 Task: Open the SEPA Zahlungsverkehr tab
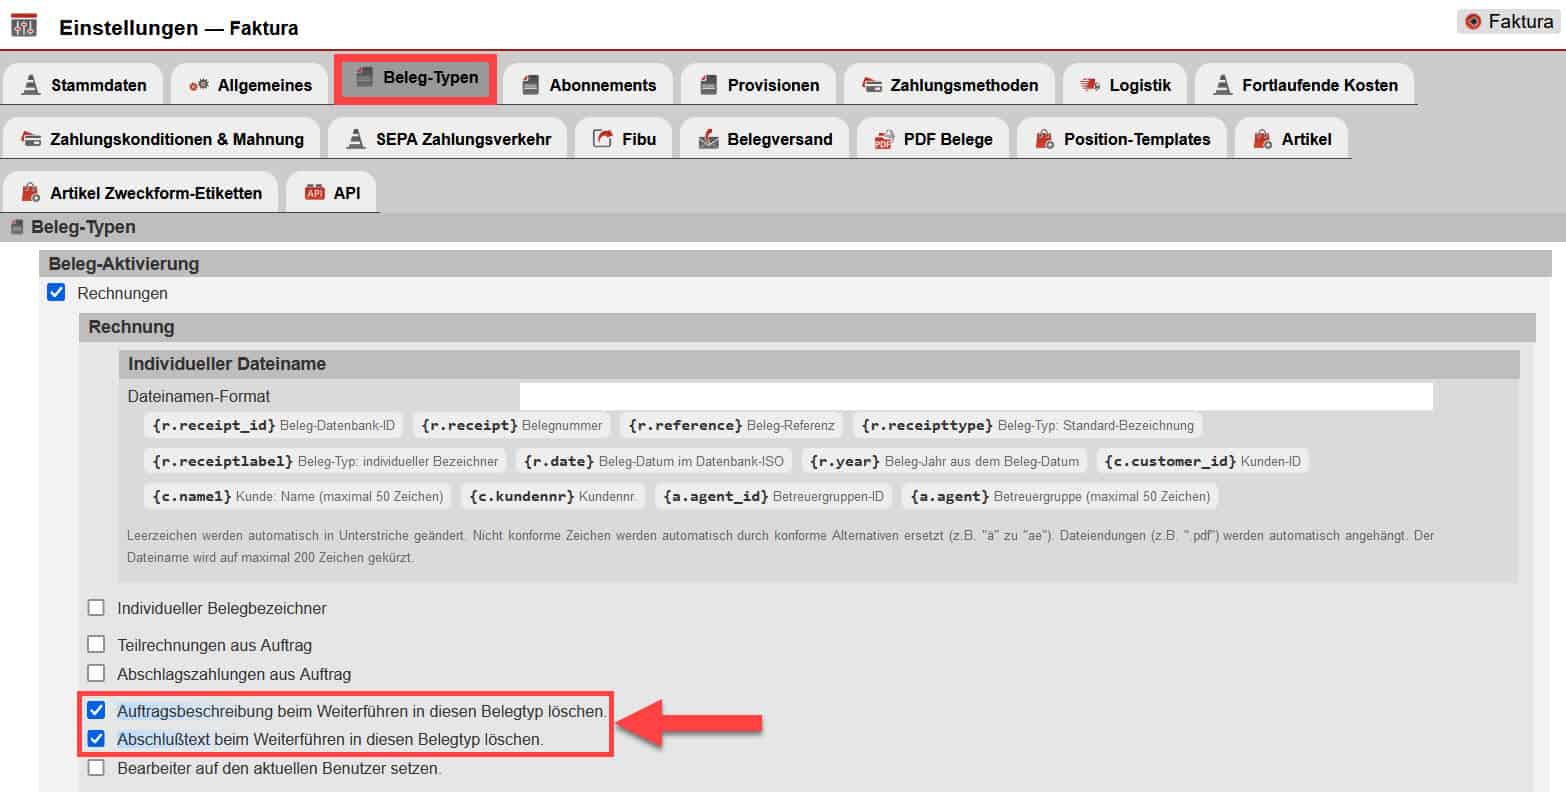point(447,139)
